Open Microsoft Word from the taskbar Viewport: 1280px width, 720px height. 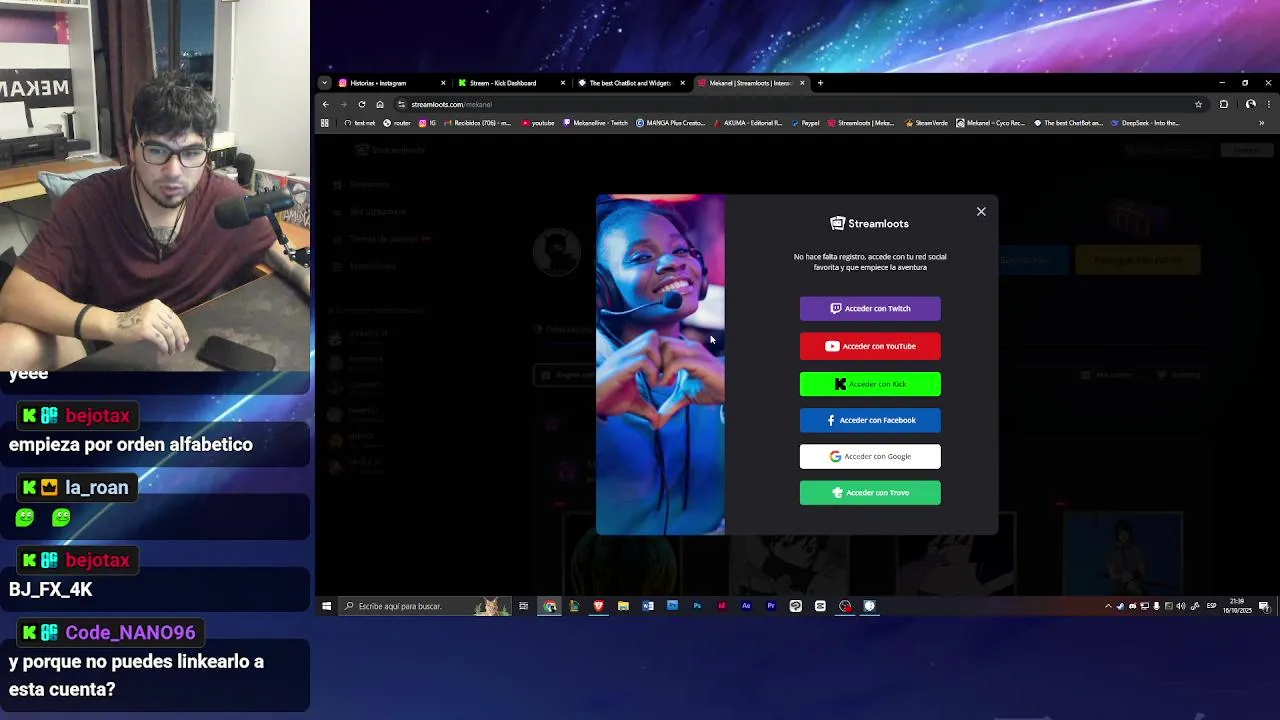point(648,606)
